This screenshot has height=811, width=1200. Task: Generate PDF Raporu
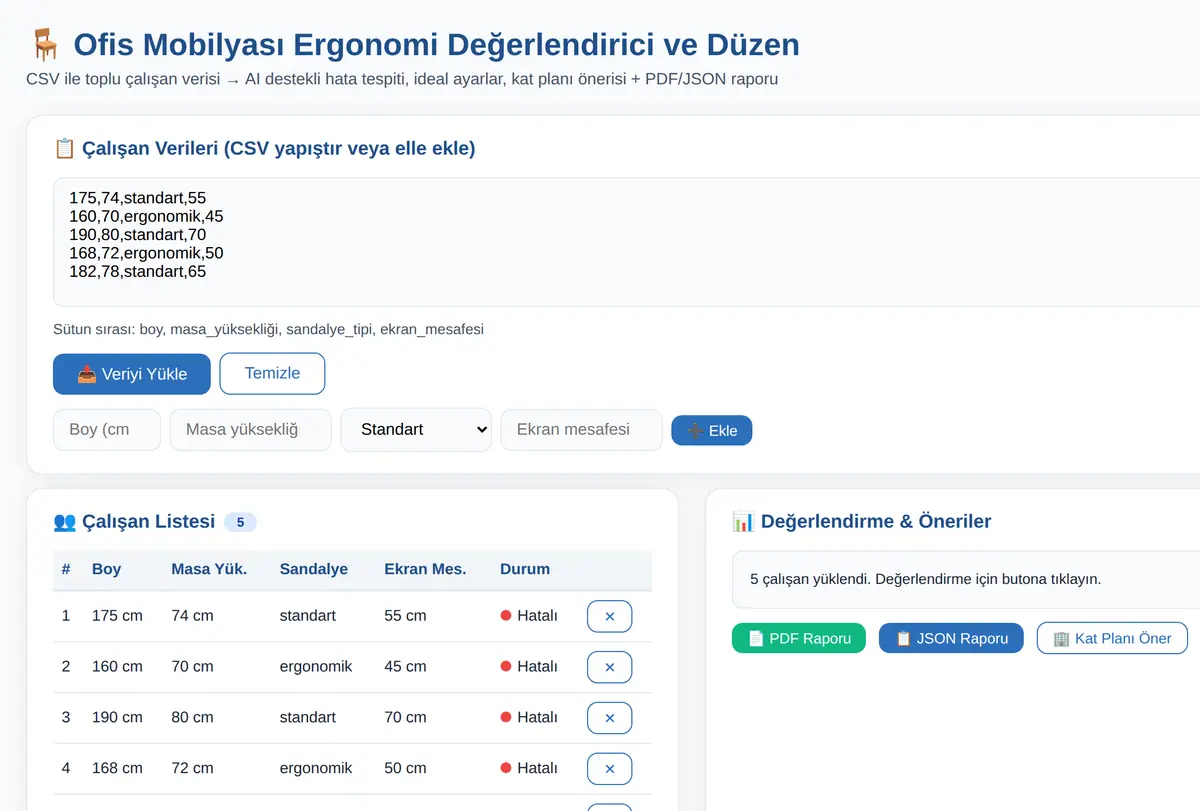[x=799, y=638]
